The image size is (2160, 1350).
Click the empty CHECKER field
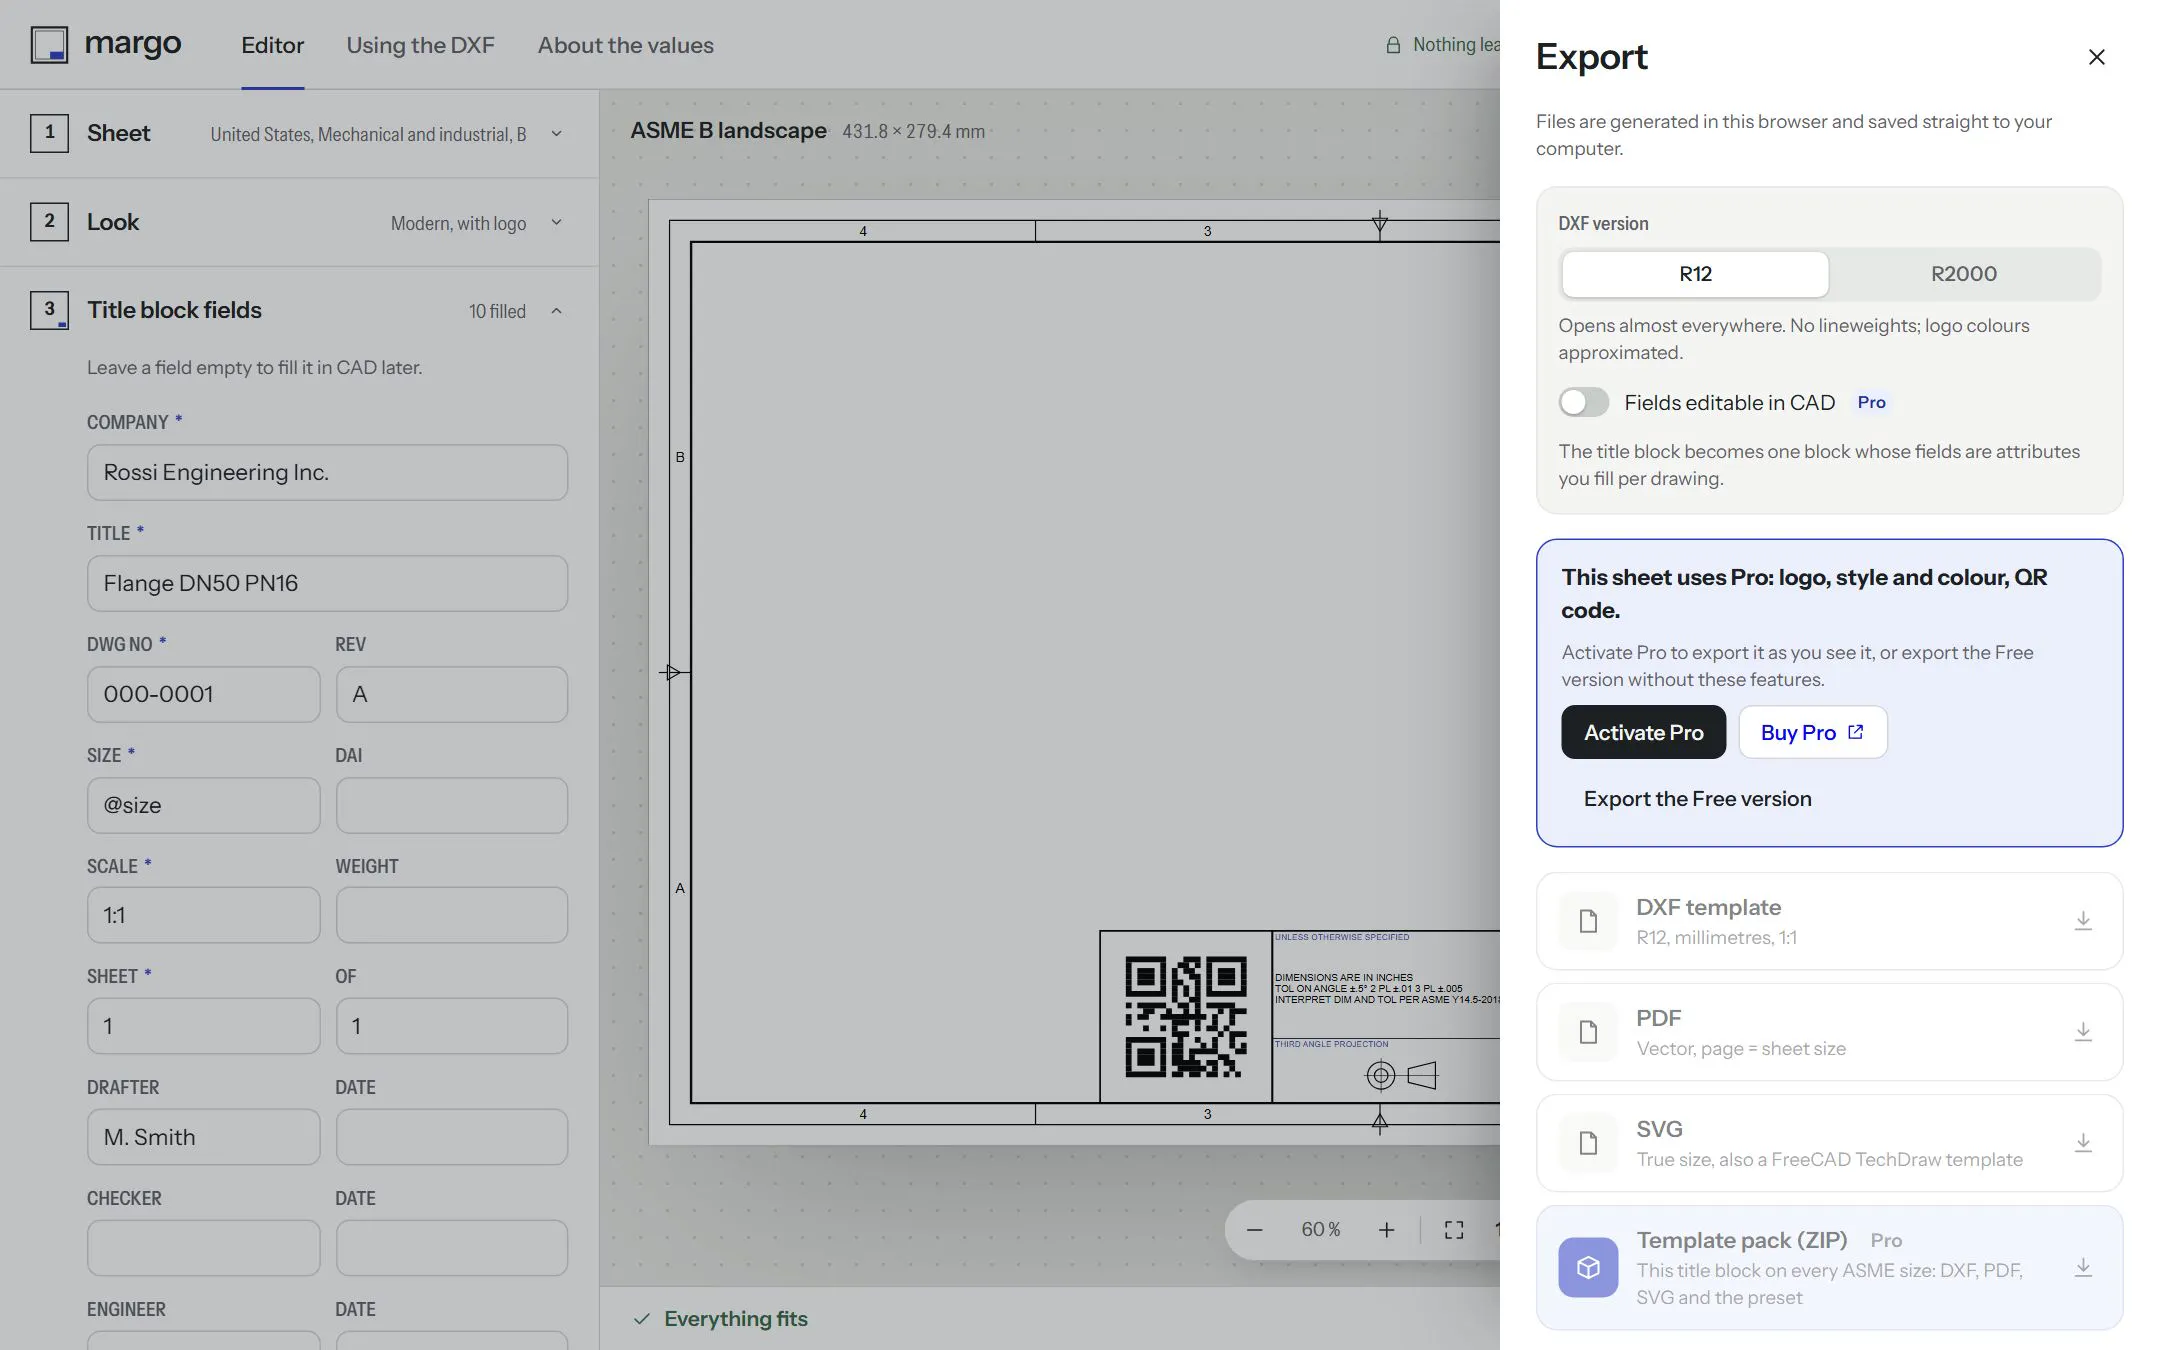[203, 1248]
